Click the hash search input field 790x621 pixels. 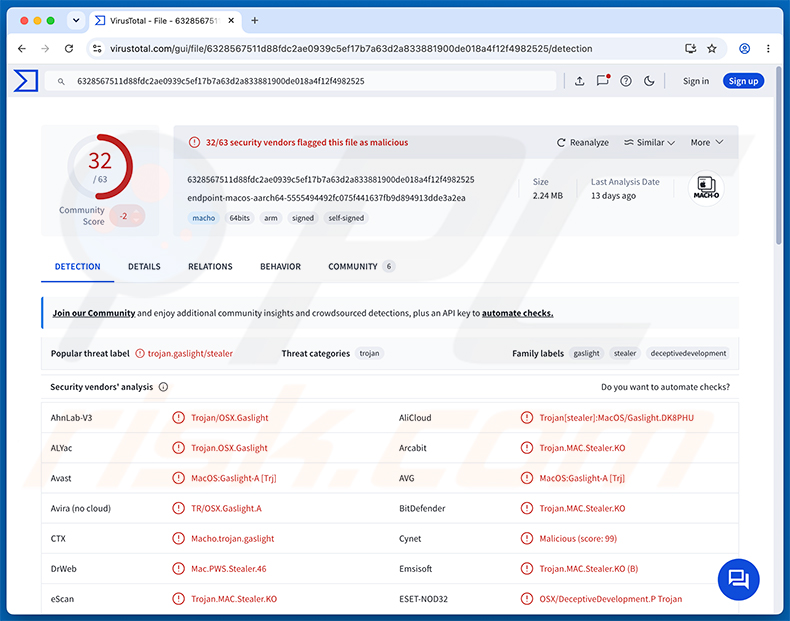click(300, 81)
